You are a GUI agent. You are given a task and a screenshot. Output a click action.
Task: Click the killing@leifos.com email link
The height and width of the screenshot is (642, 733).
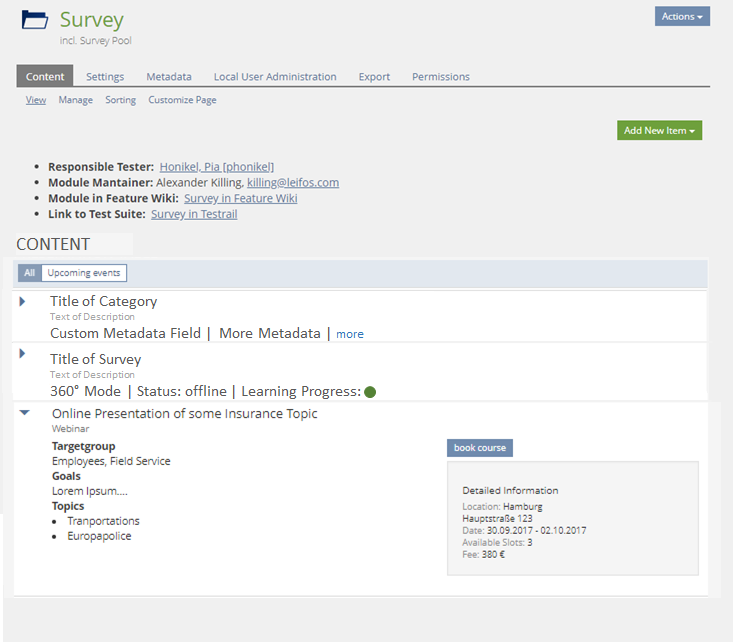point(292,183)
